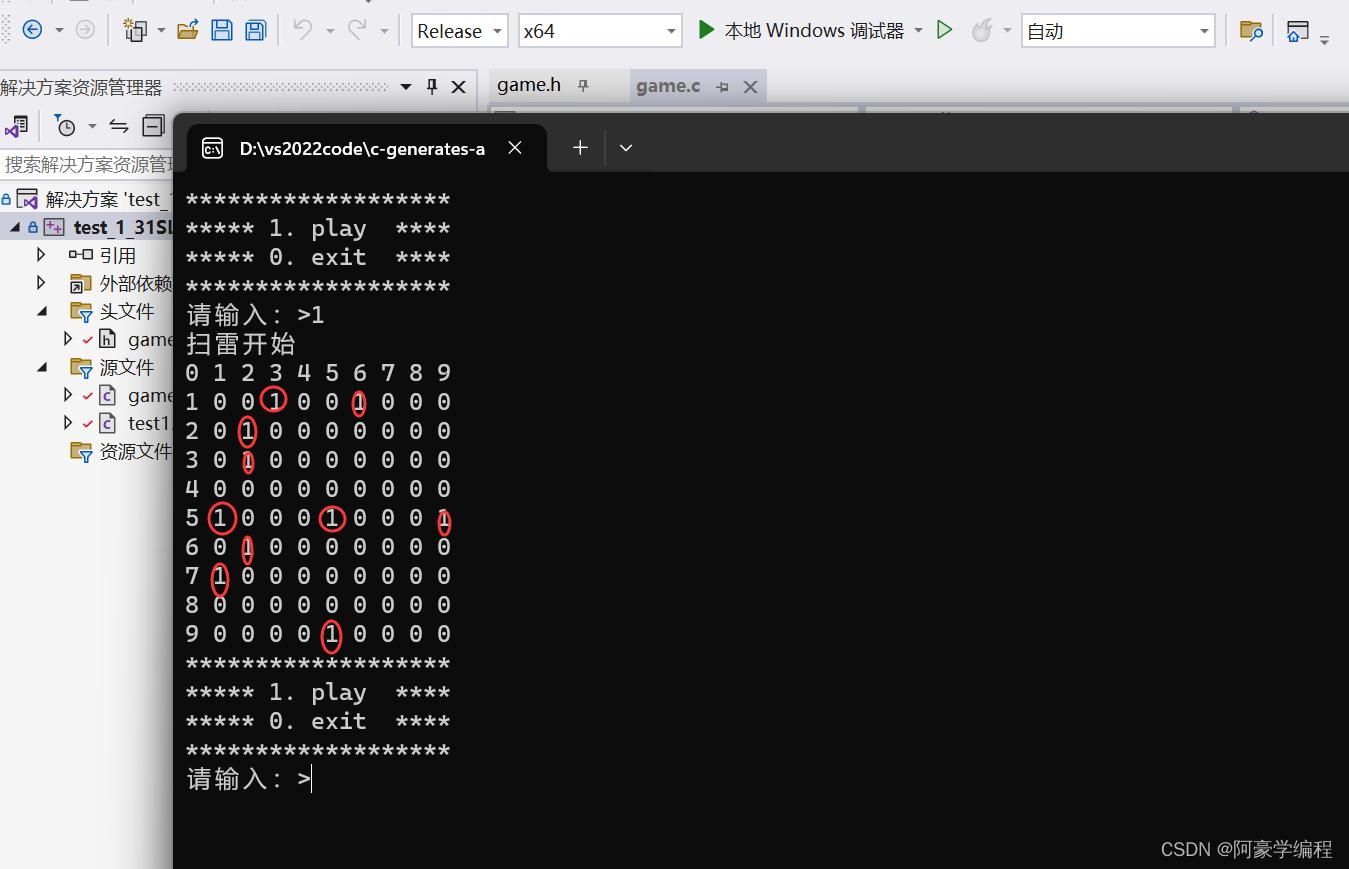Switch to the game.h editor tab
Image resolution: width=1349 pixels, height=869 pixels.
click(529, 85)
